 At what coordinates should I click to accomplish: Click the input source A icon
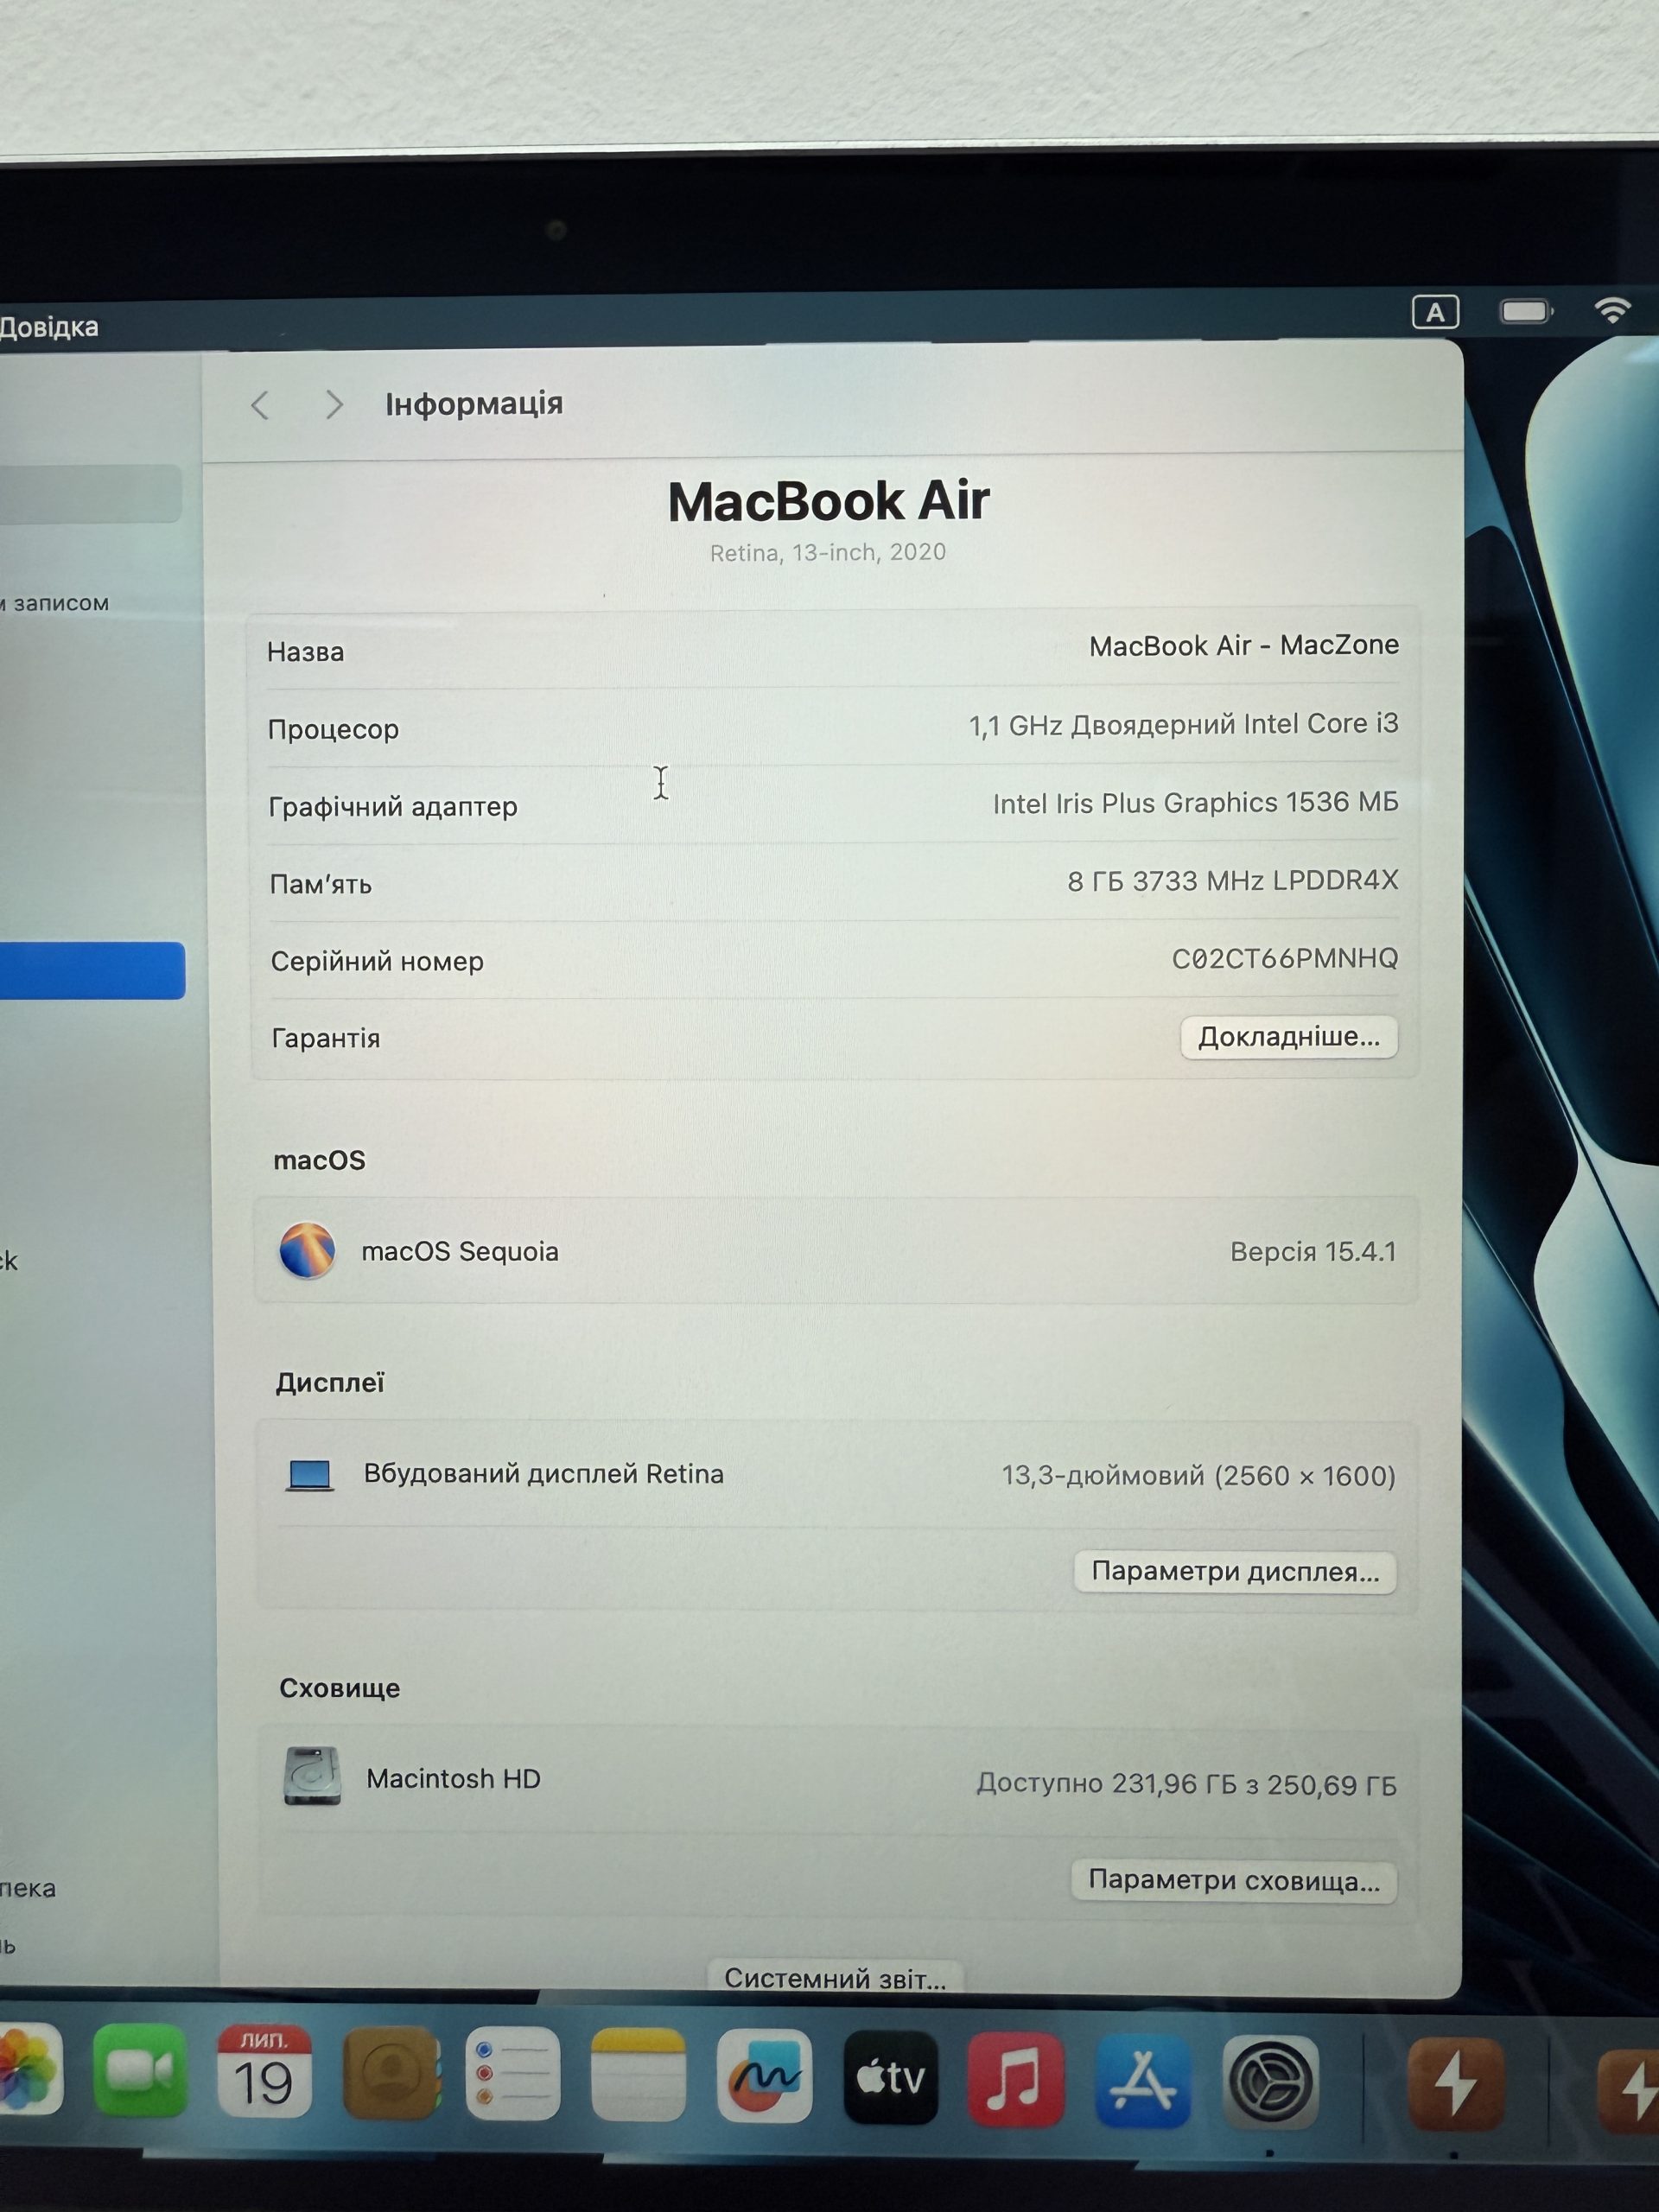pos(1435,312)
